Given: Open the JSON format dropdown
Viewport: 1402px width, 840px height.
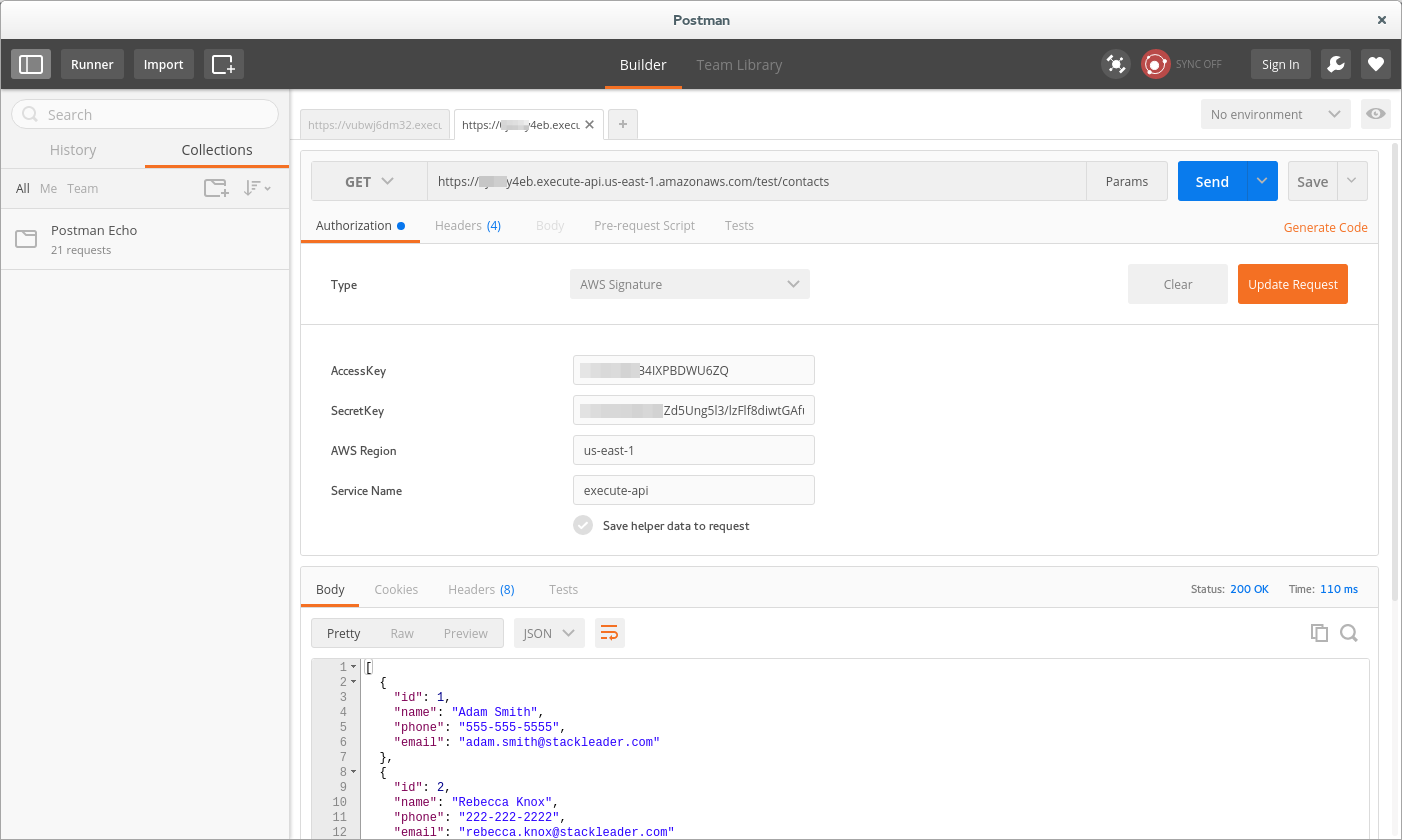Looking at the screenshot, I should coord(549,633).
